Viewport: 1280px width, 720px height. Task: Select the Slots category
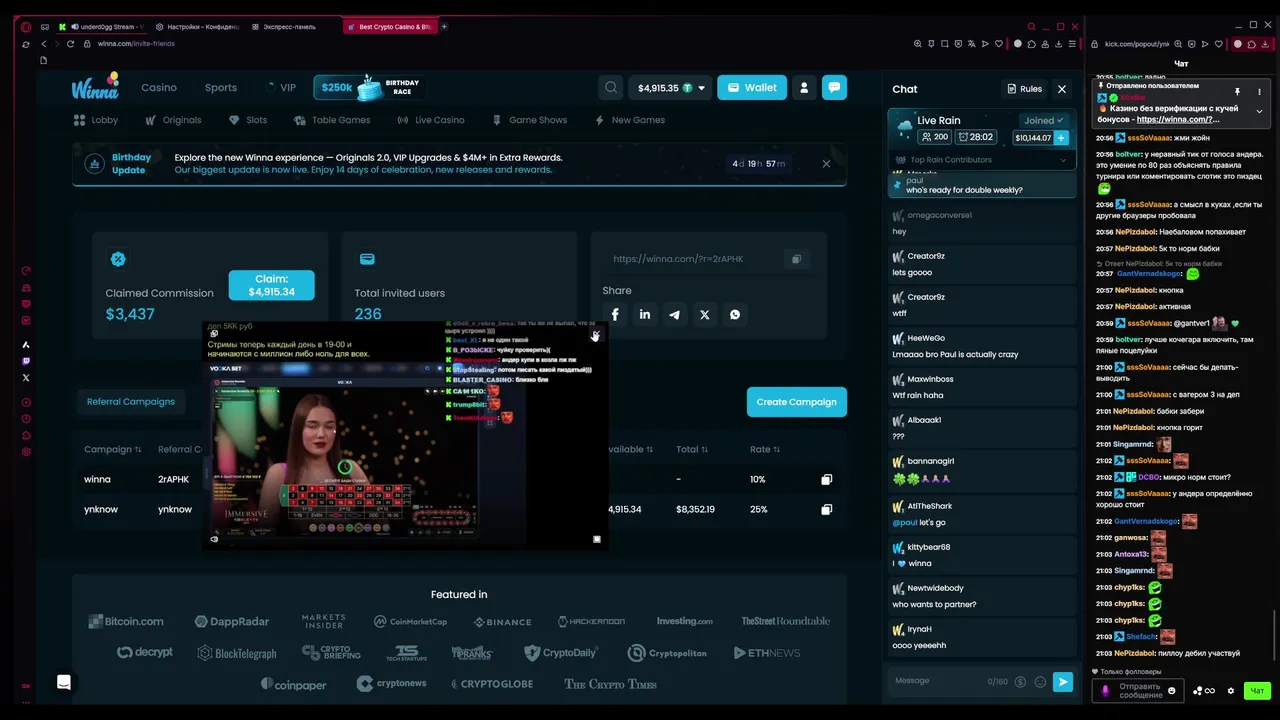coord(248,120)
